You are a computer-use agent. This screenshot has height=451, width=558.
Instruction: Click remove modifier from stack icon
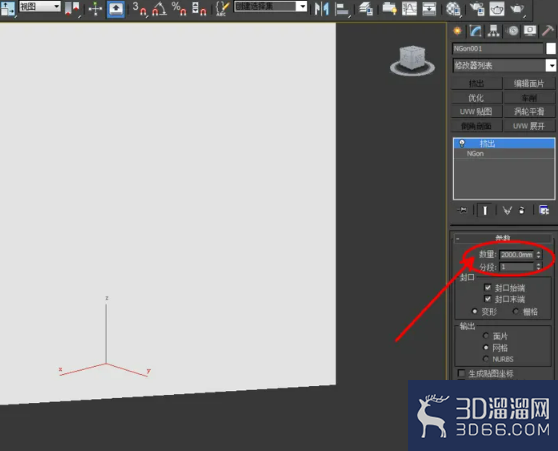pyautogui.click(x=522, y=210)
